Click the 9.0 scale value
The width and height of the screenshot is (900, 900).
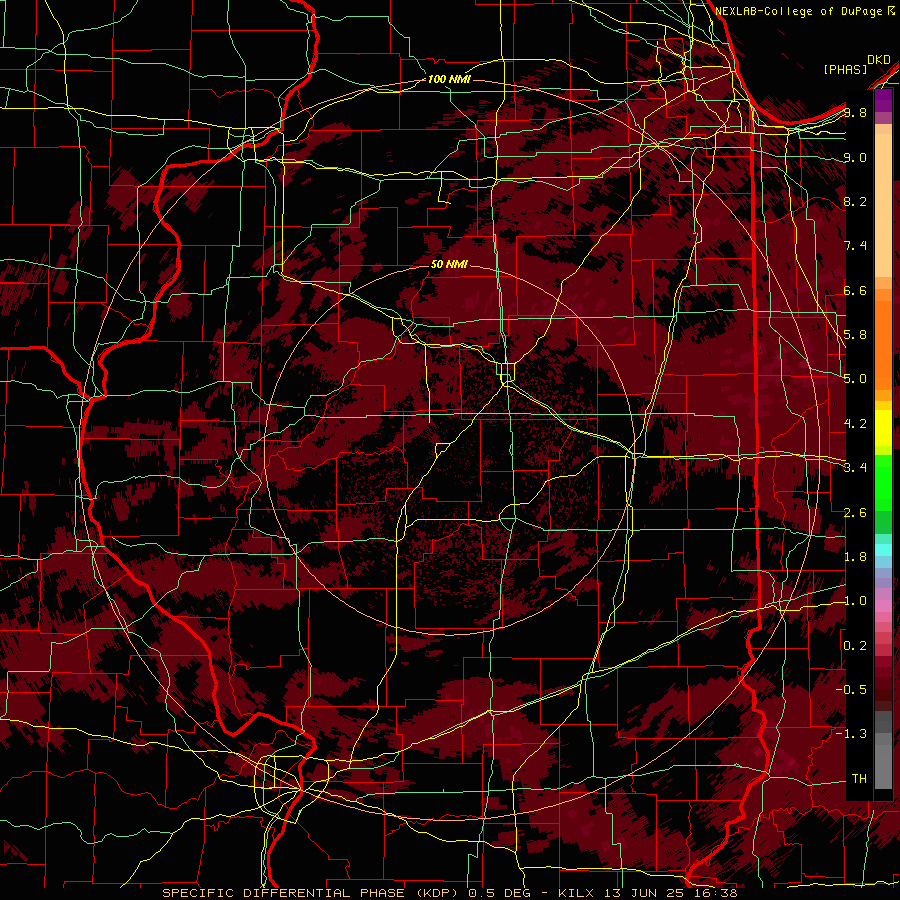(855, 157)
